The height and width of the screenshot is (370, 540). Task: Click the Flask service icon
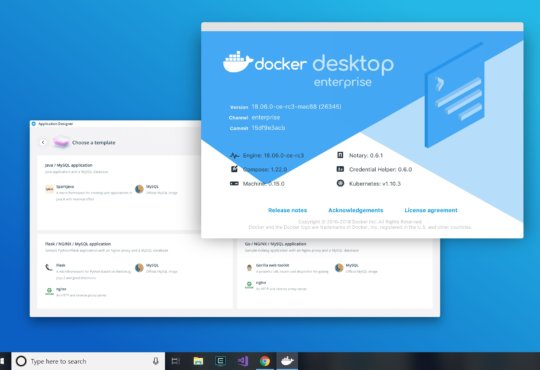49,267
